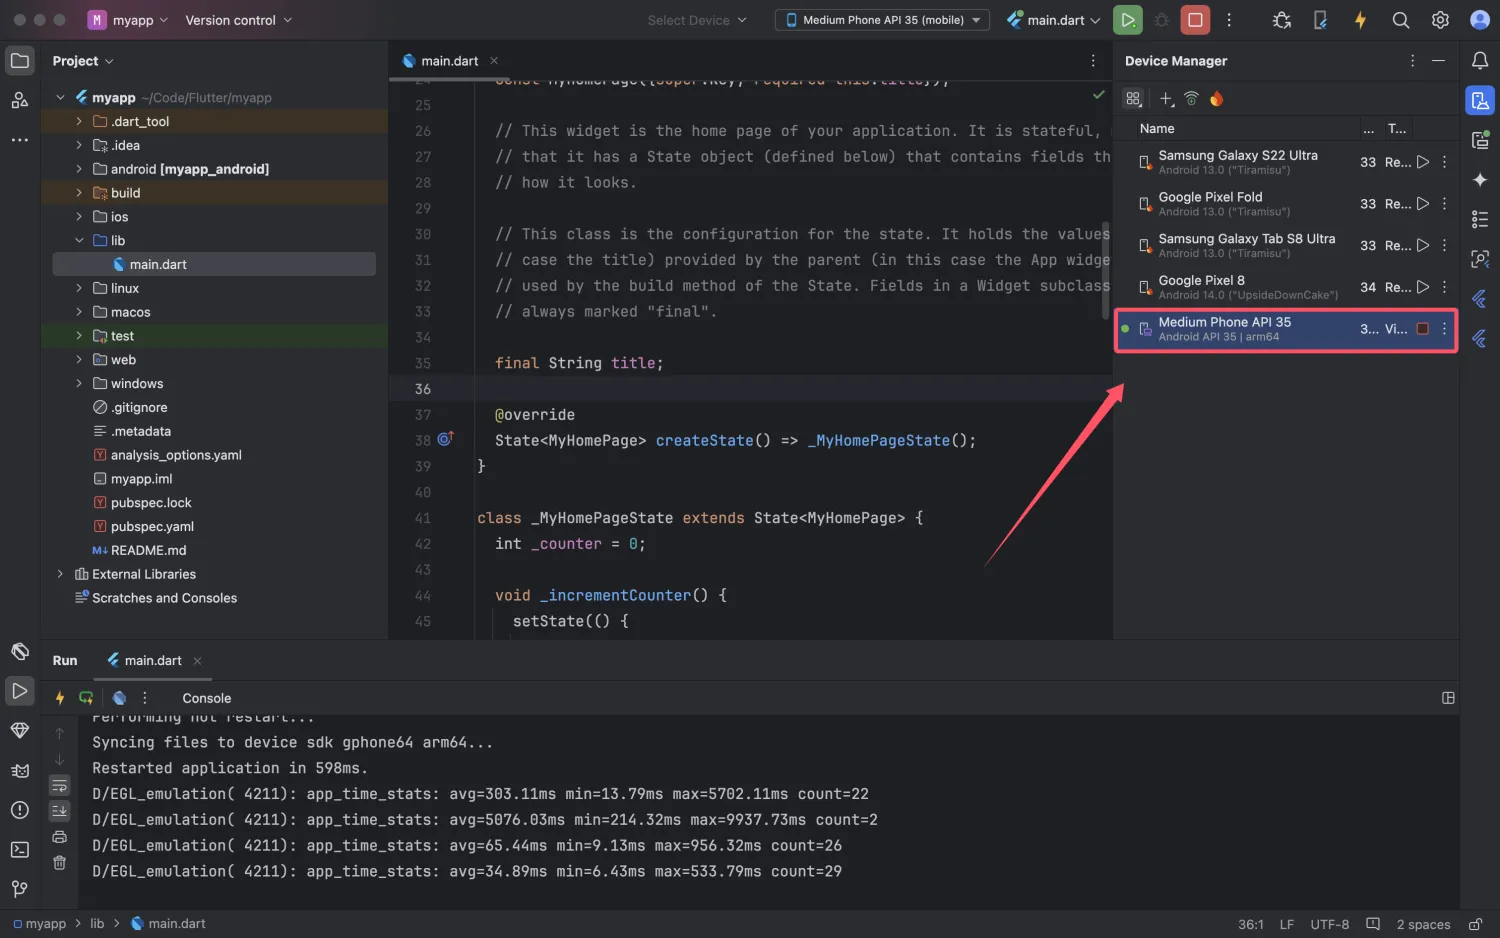Open the three-dot menu for the Google Pixel Fold row

(x=1444, y=204)
